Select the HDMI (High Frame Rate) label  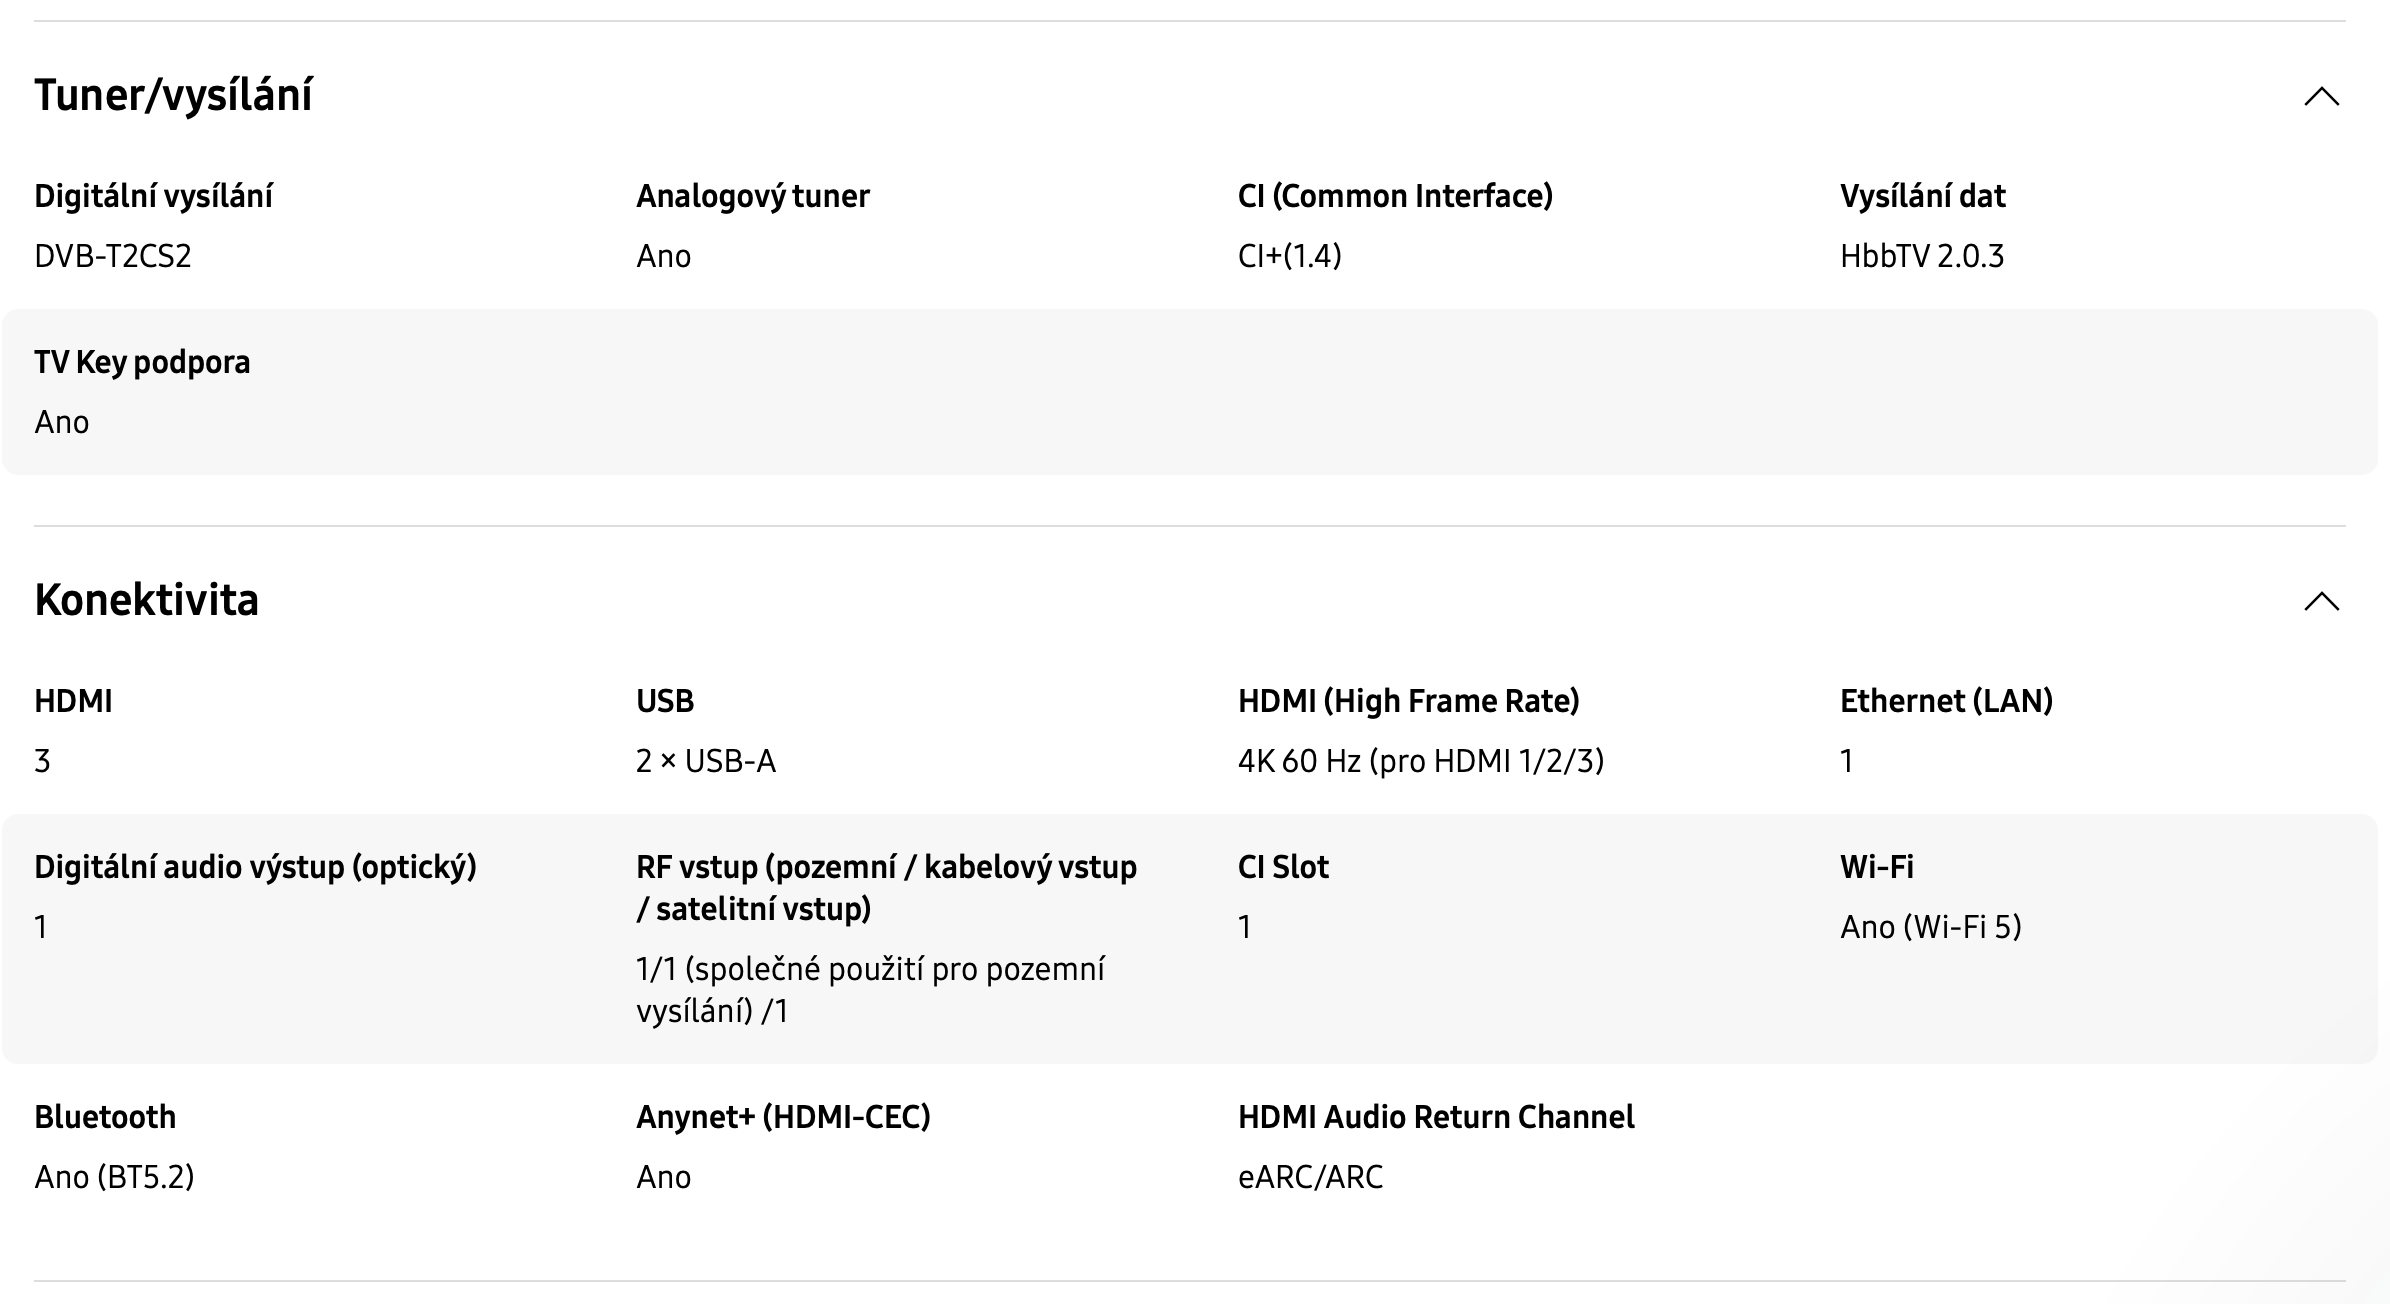[x=1409, y=701]
